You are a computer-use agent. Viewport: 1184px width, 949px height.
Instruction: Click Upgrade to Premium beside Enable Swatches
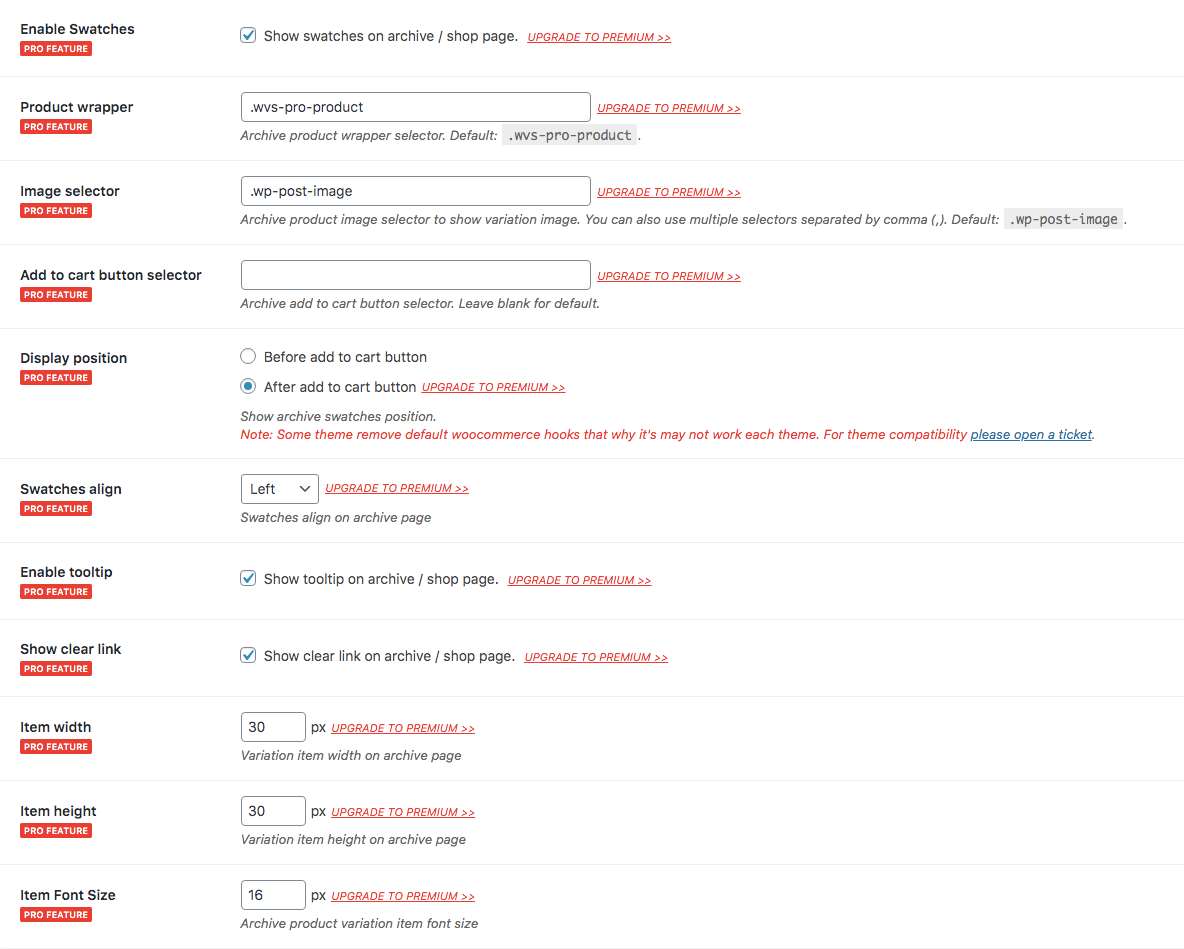599,38
